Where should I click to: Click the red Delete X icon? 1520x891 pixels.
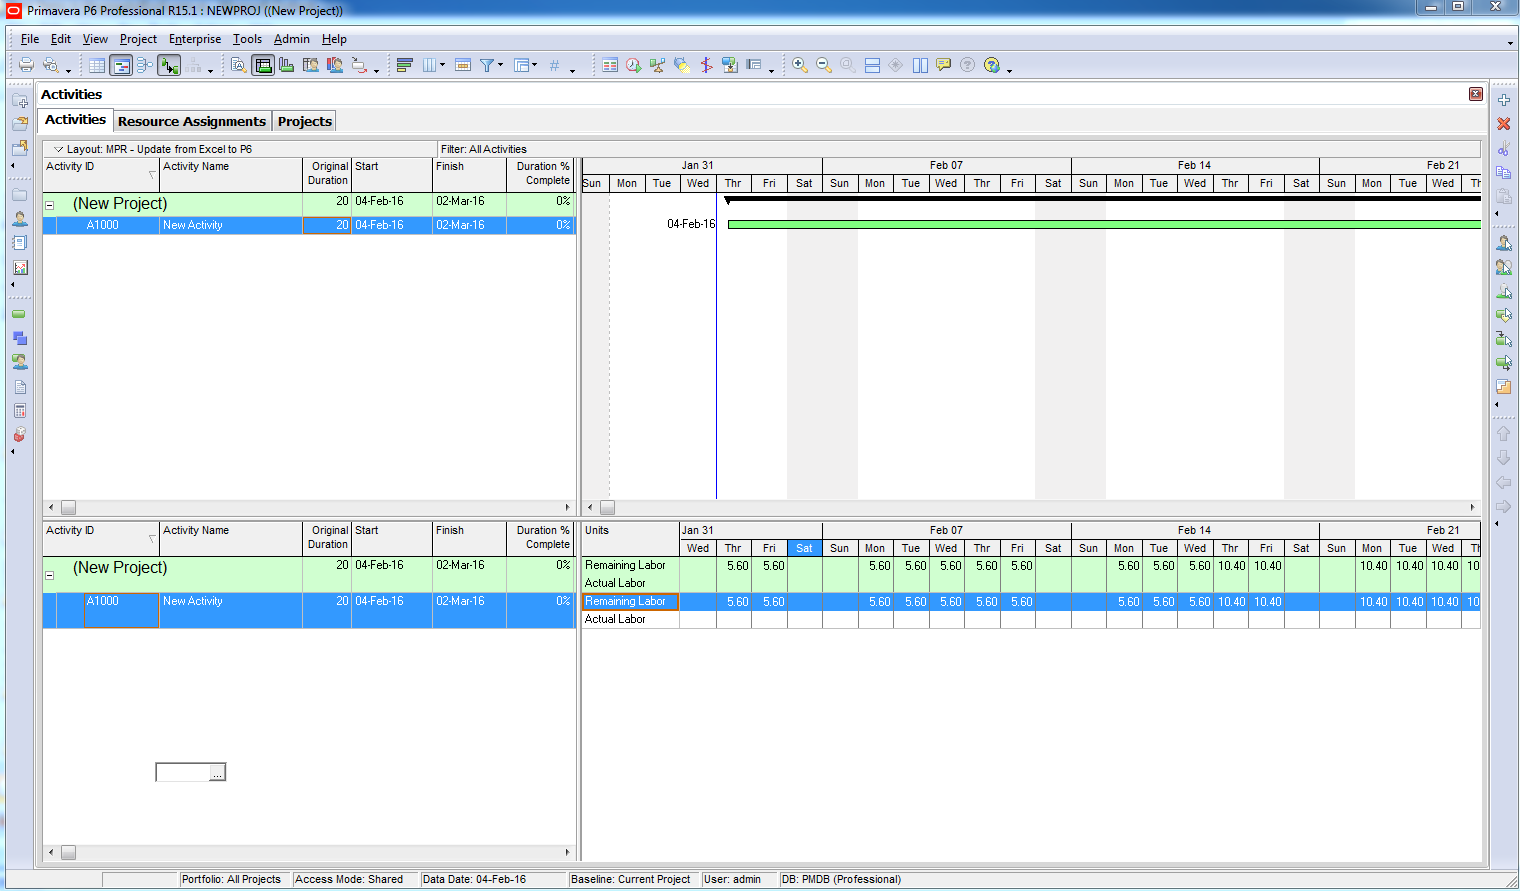[x=1503, y=124]
